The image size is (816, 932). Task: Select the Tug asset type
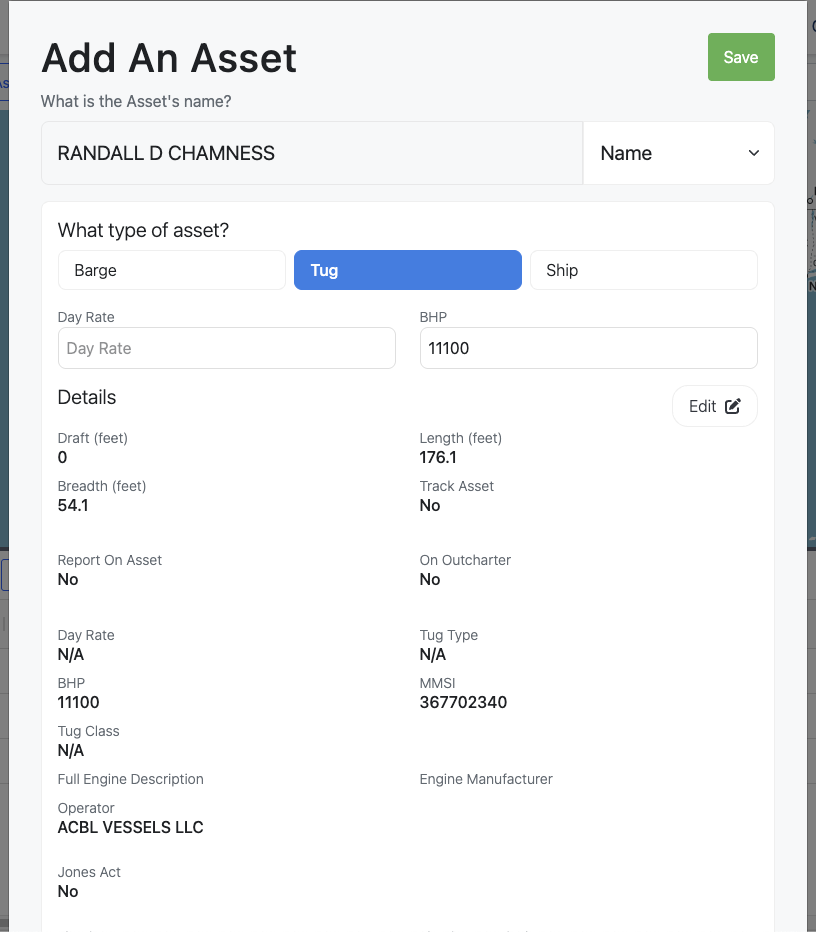408,270
